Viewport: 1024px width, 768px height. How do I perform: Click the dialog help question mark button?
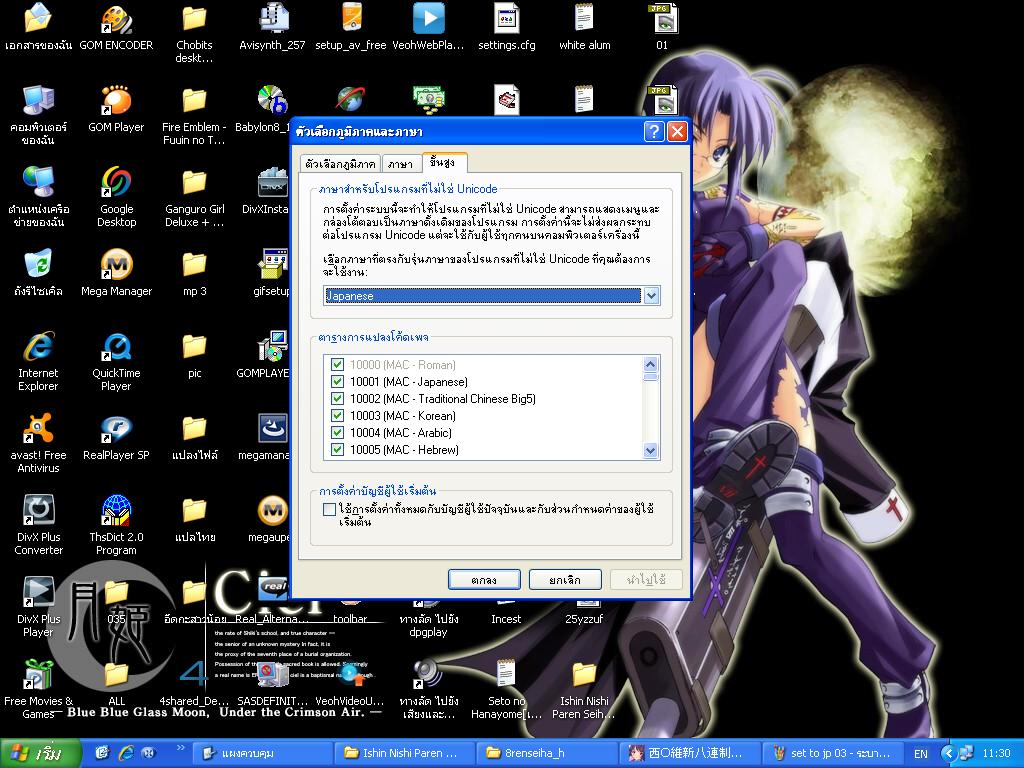654,132
